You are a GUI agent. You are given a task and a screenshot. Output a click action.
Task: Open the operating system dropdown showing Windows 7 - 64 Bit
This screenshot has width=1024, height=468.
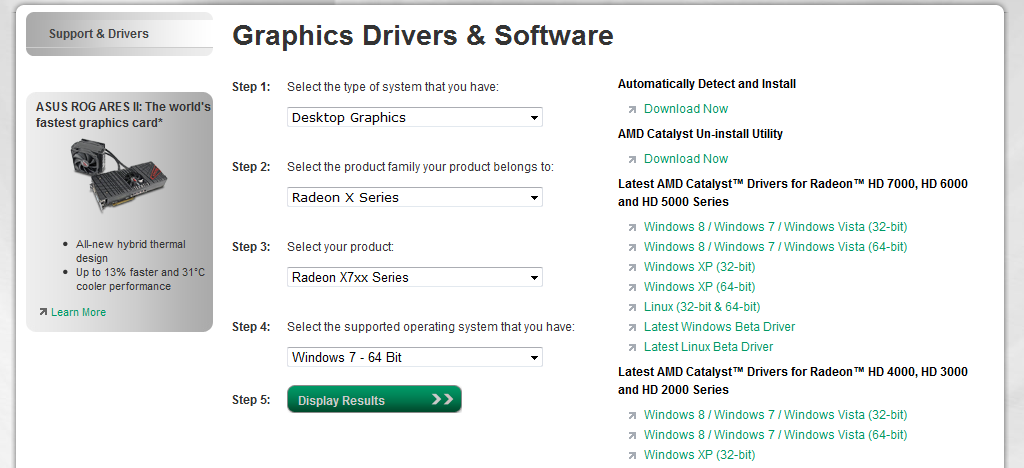415,357
